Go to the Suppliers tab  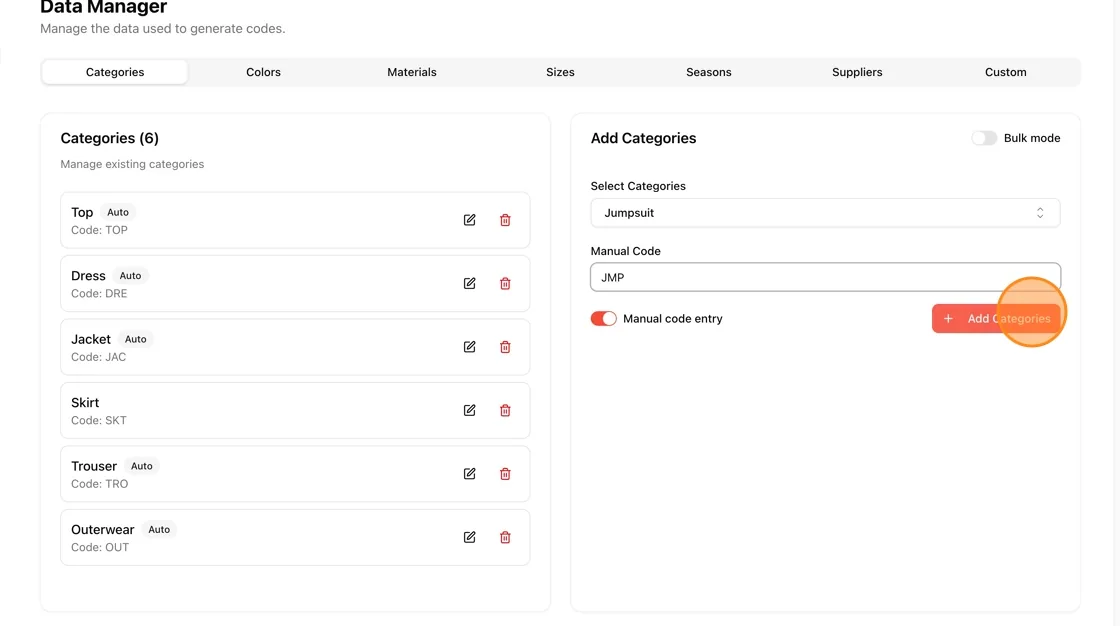point(857,72)
